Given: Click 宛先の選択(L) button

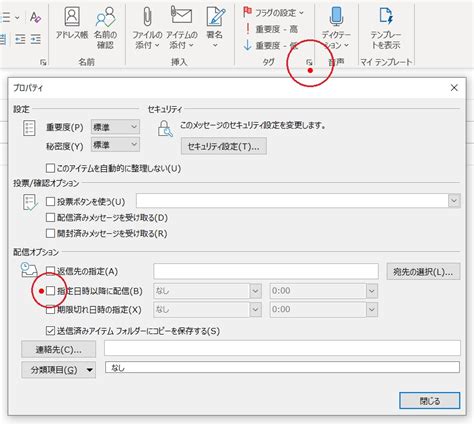Looking at the screenshot, I should 423,272.
